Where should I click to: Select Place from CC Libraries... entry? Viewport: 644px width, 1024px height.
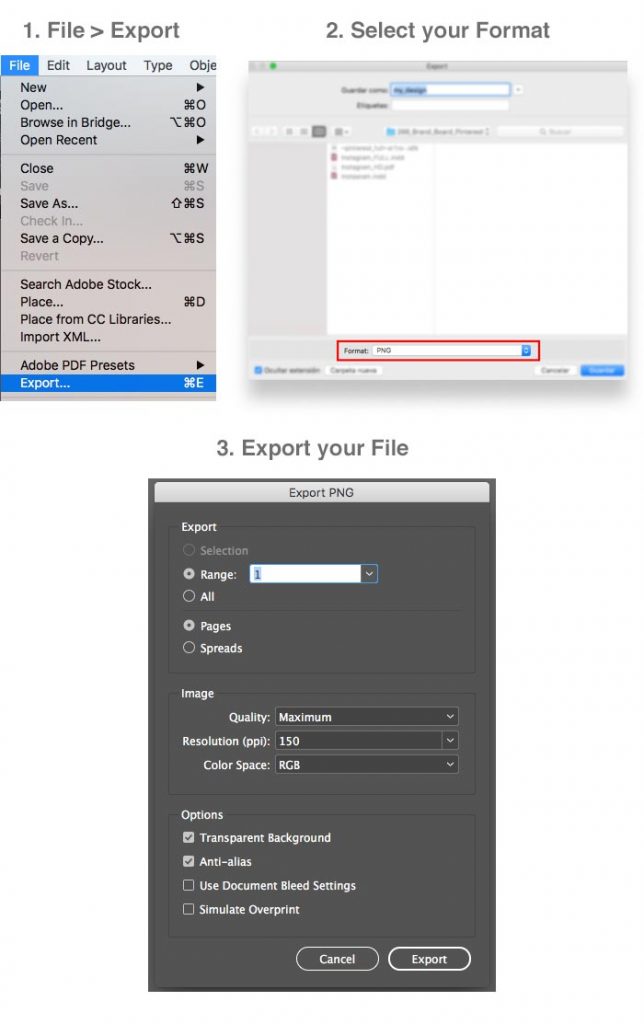[x=108, y=319]
